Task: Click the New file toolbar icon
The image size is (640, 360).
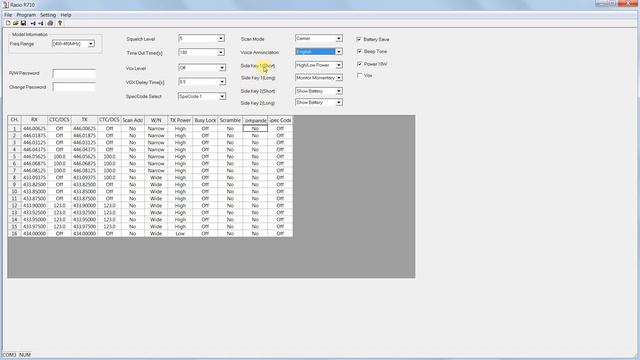Action: click(8, 23)
